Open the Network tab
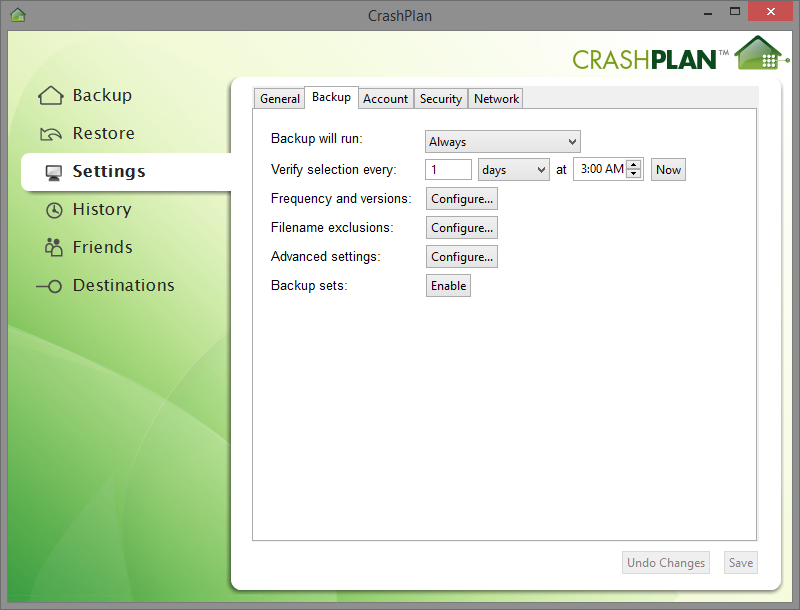The height and width of the screenshot is (610, 800). point(496,98)
